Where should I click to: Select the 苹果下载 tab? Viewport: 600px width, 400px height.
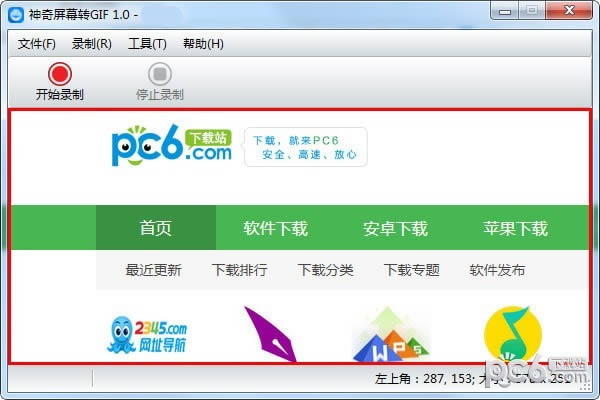pyautogui.click(x=515, y=228)
